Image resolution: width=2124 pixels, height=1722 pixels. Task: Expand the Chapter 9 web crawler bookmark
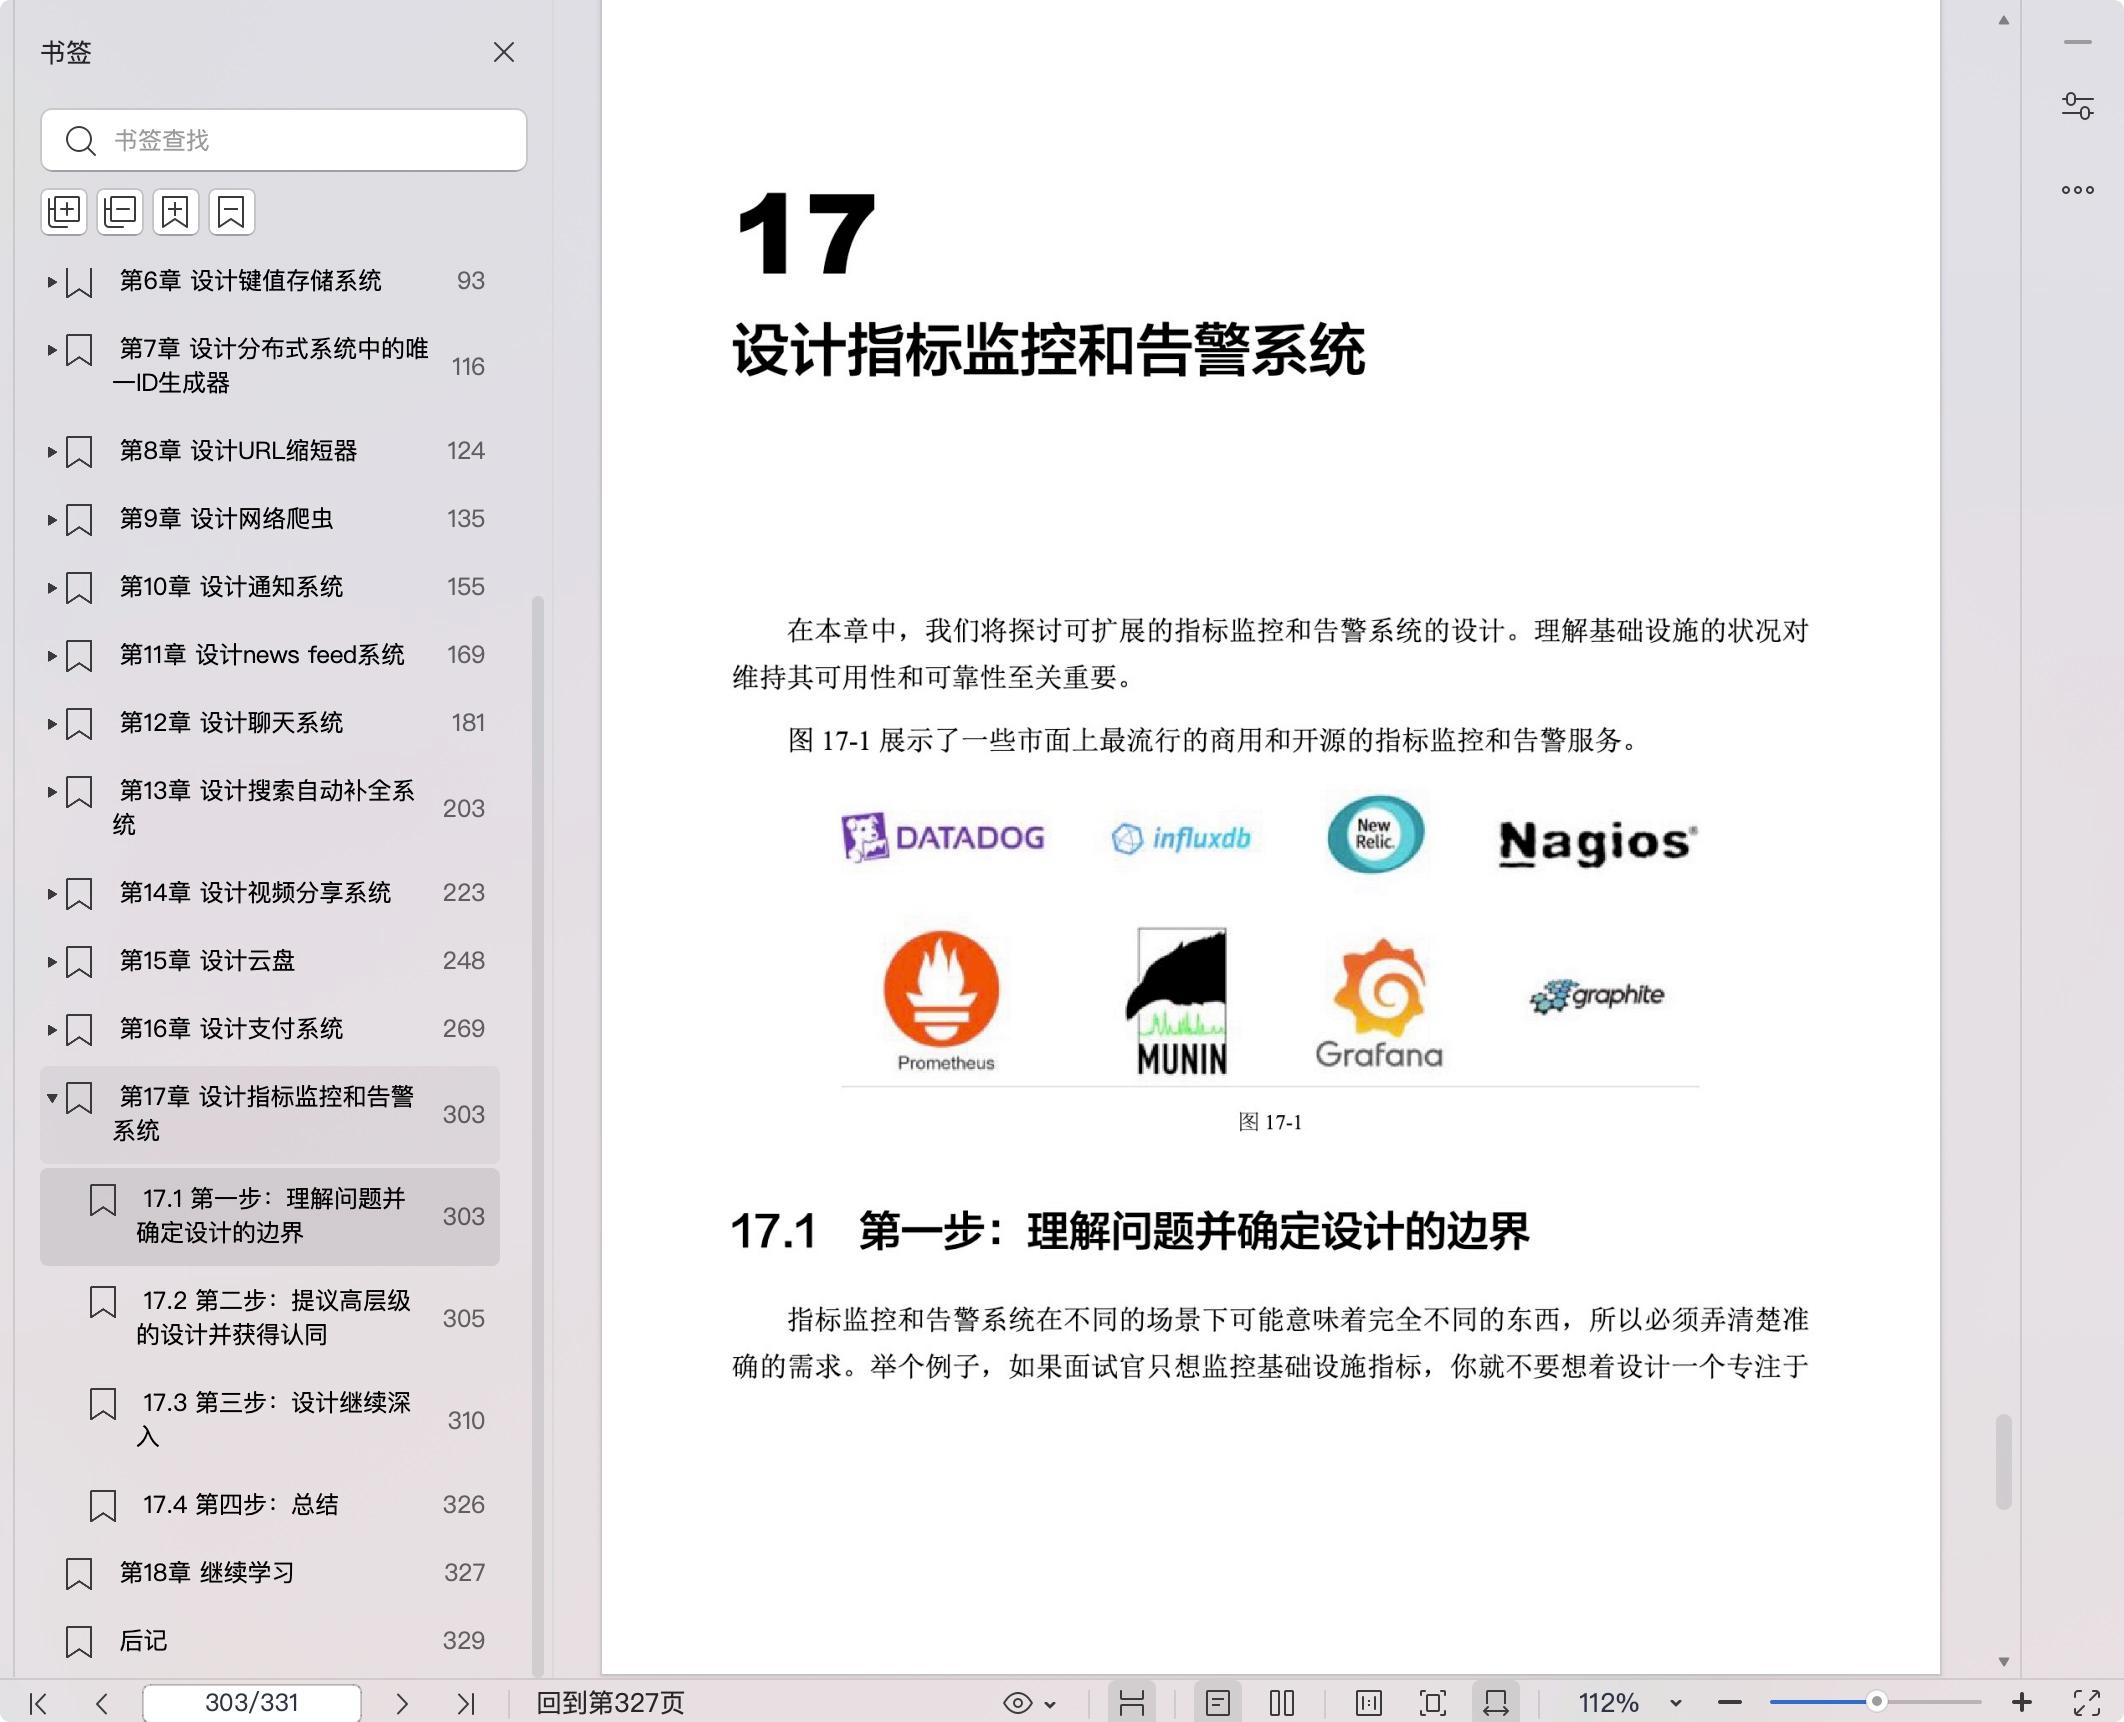[x=52, y=520]
